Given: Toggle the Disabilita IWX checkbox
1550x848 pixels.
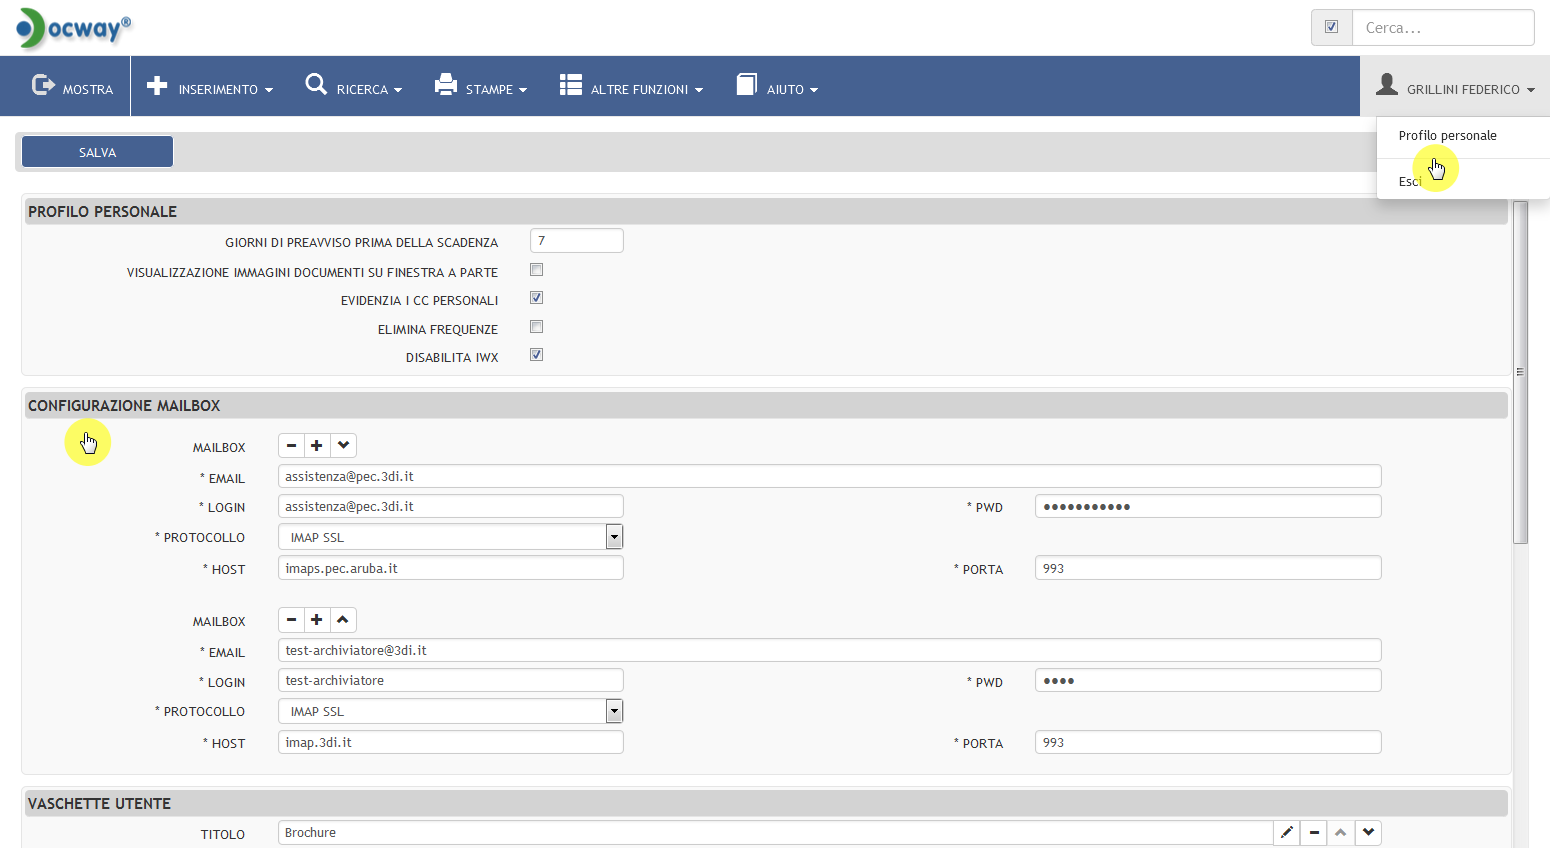Looking at the screenshot, I should click(x=537, y=355).
